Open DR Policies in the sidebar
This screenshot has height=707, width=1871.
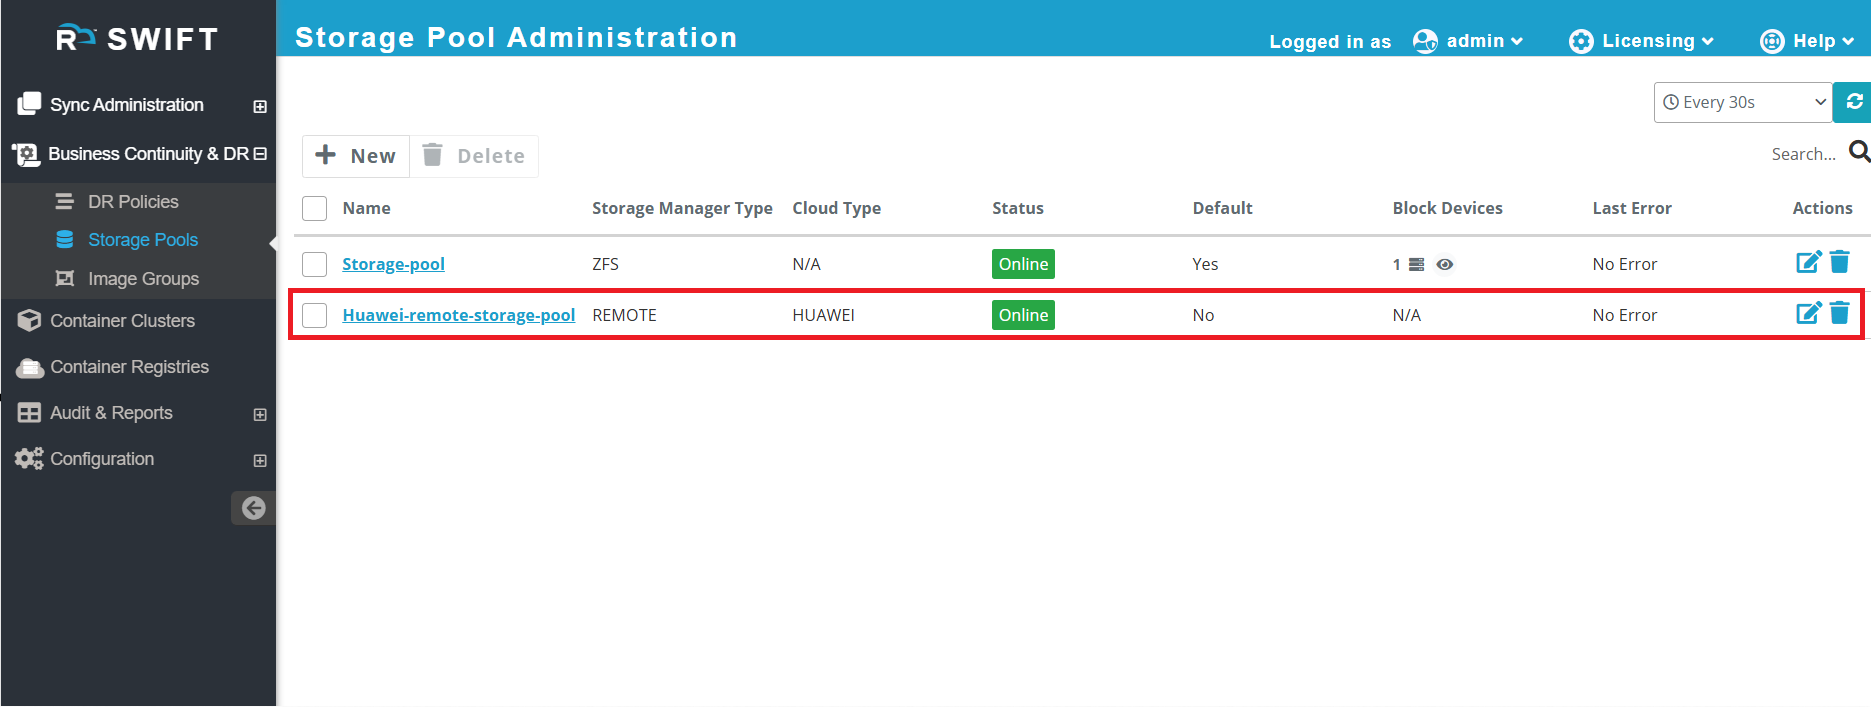(x=133, y=201)
